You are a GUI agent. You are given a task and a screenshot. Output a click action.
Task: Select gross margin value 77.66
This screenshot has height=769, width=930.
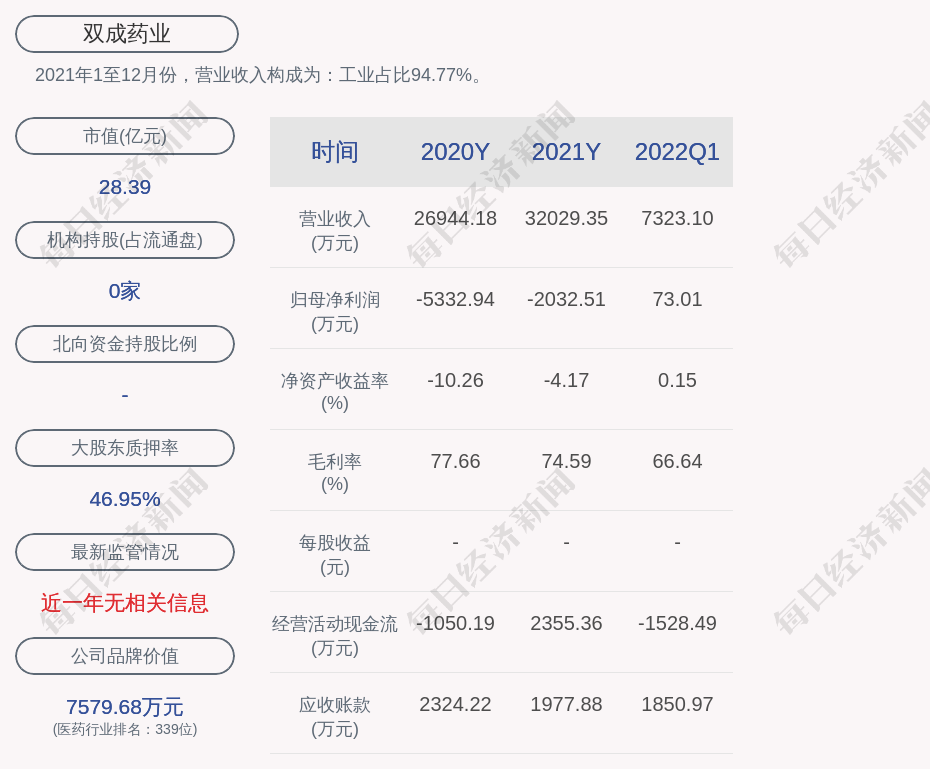pyautogui.click(x=455, y=461)
